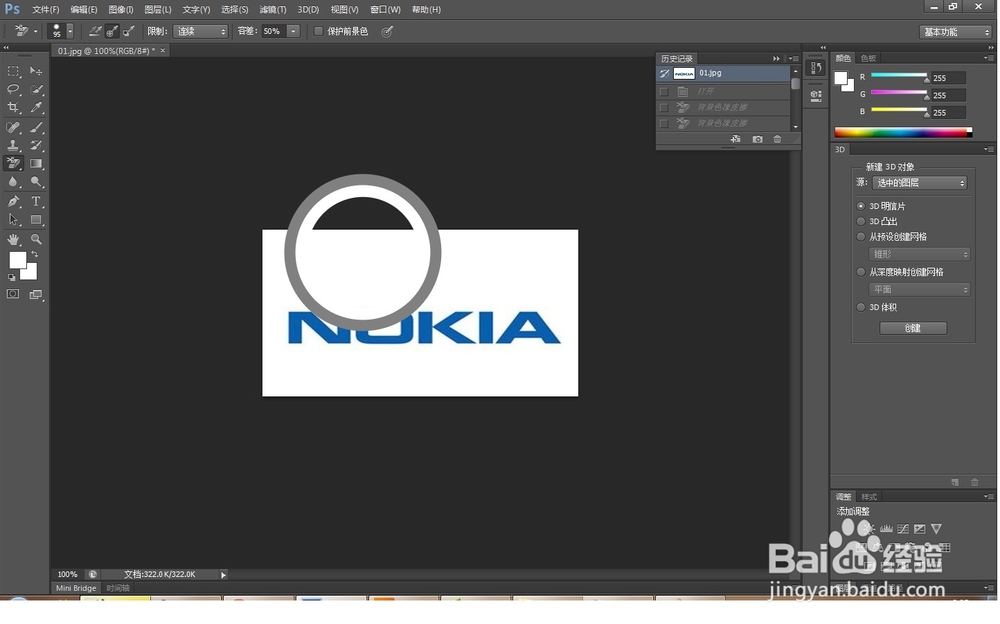The image size is (1000, 624).
Task: Switch to the 色板 tab
Action: coord(868,58)
